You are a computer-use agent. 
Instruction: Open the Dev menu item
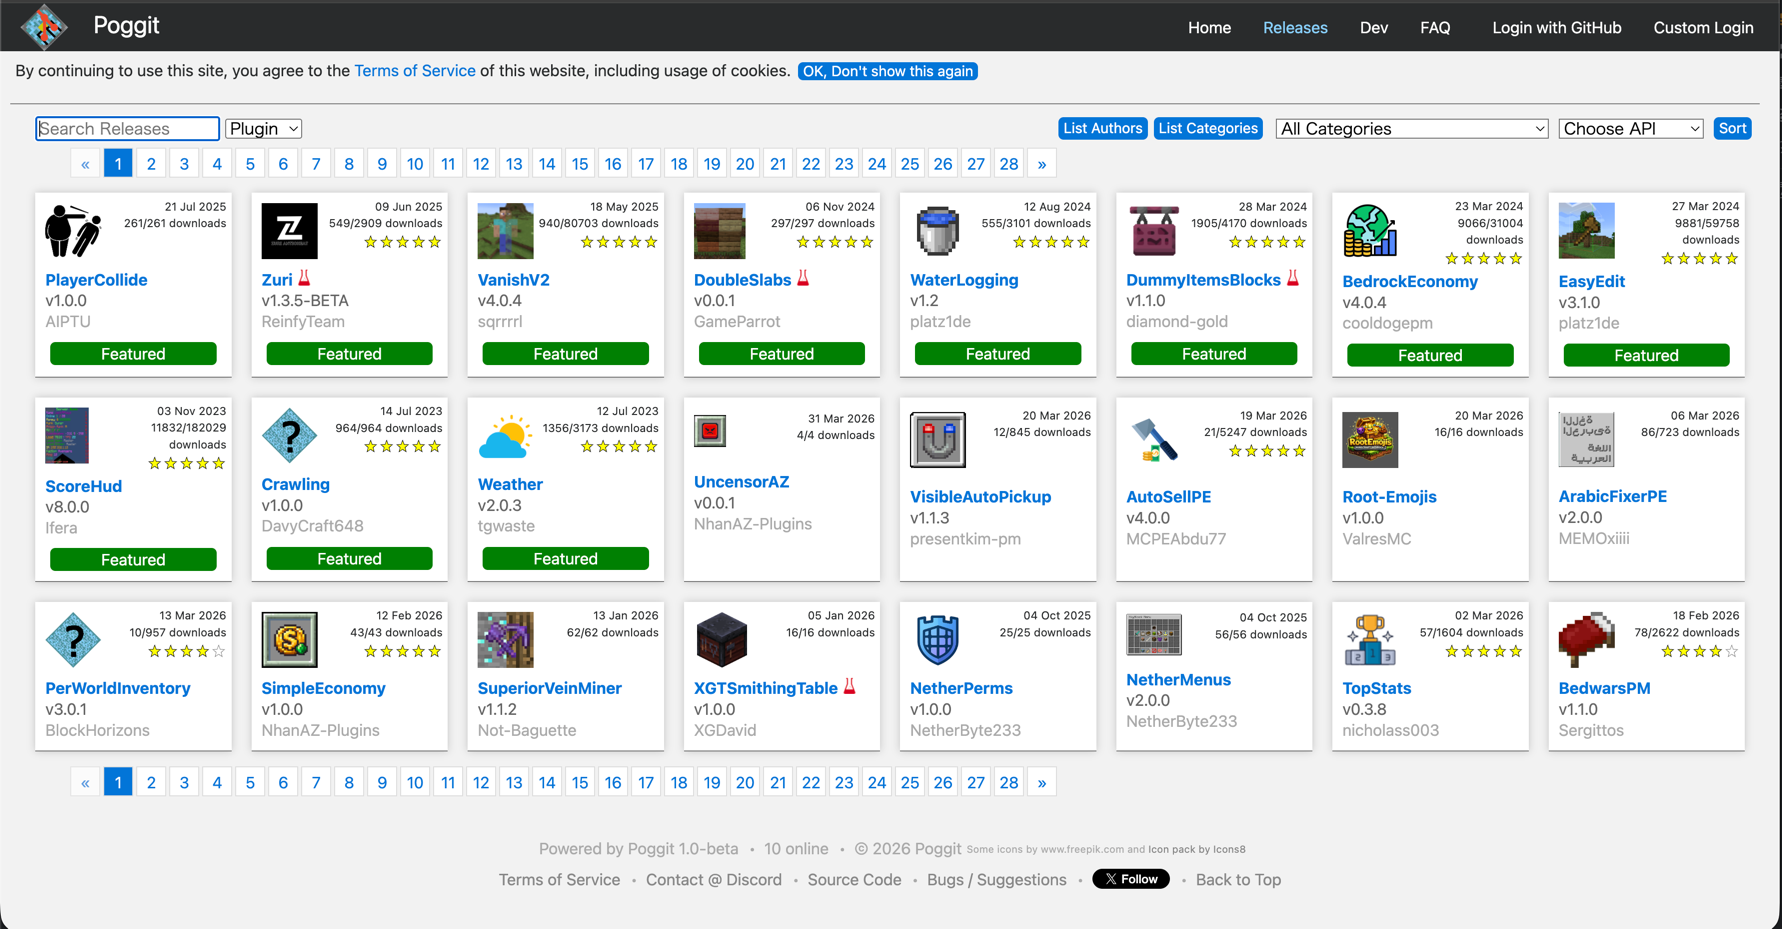(1373, 28)
